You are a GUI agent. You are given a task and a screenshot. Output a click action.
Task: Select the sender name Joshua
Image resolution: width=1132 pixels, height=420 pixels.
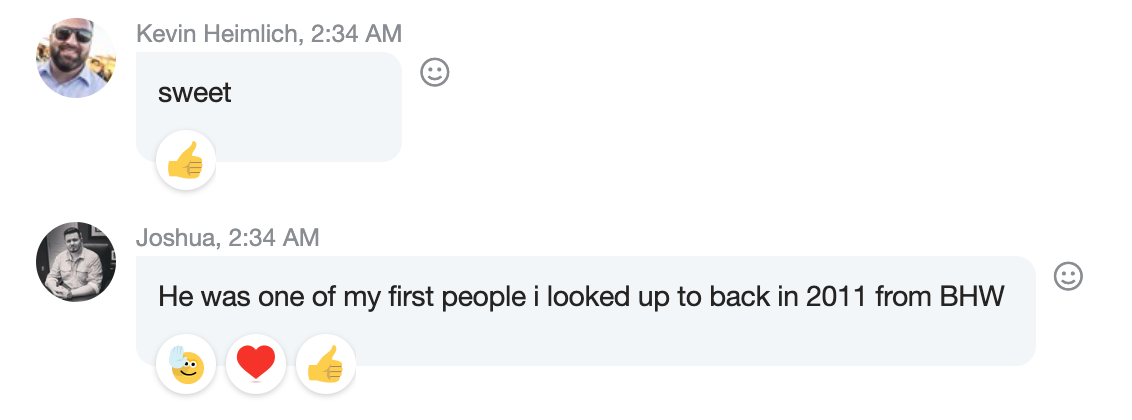[x=174, y=238]
